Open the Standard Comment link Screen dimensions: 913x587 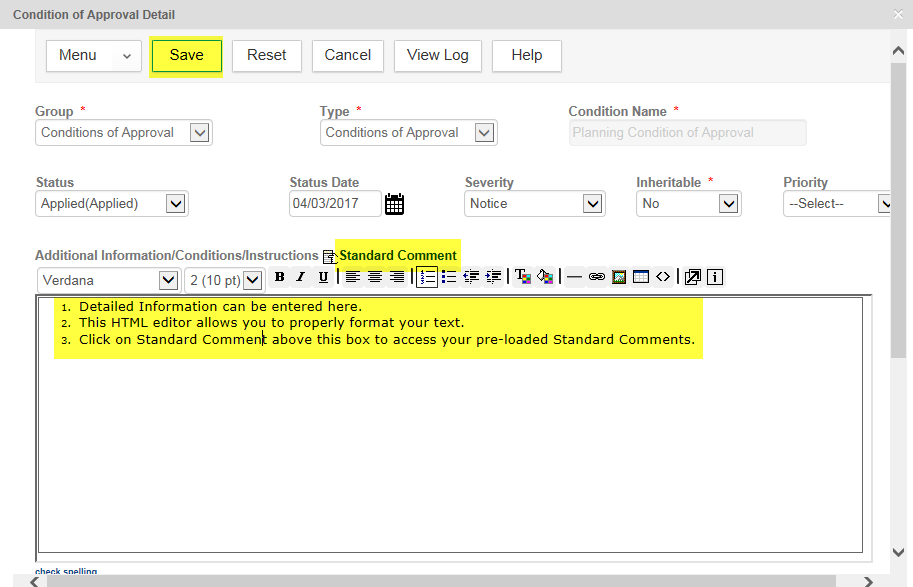point(397,256)
